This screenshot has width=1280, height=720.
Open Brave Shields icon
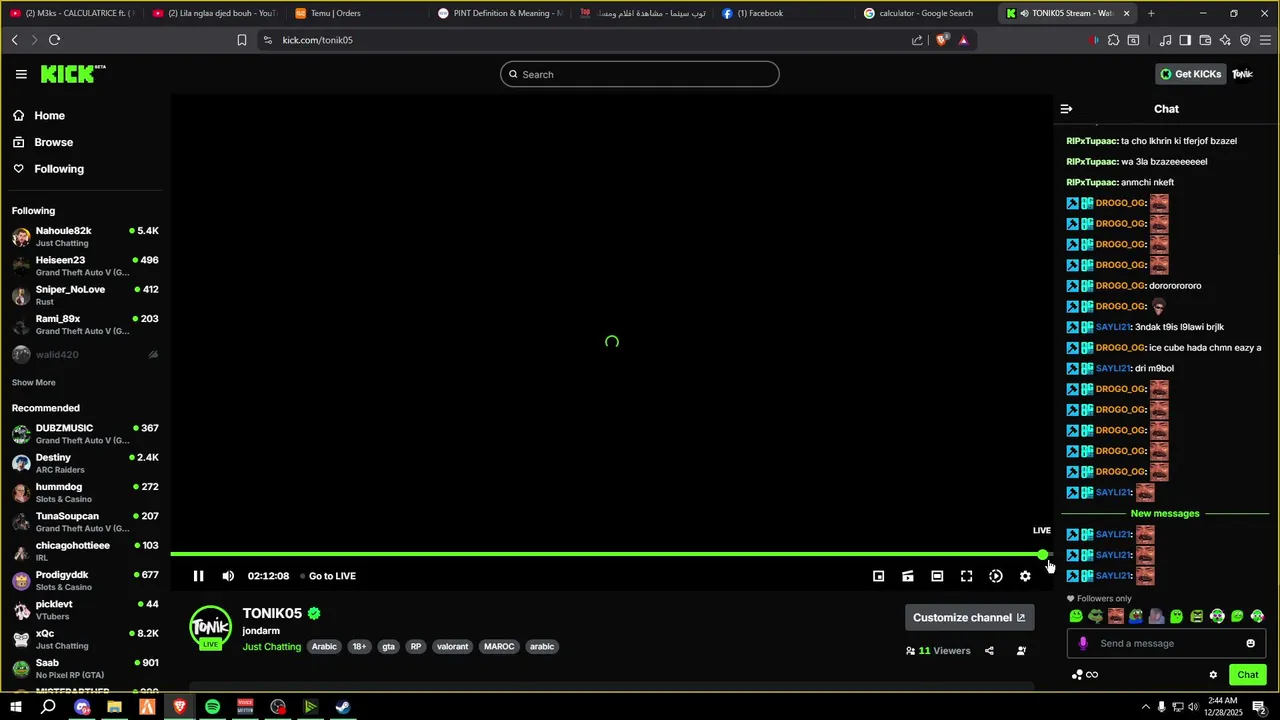click(942, 40)
